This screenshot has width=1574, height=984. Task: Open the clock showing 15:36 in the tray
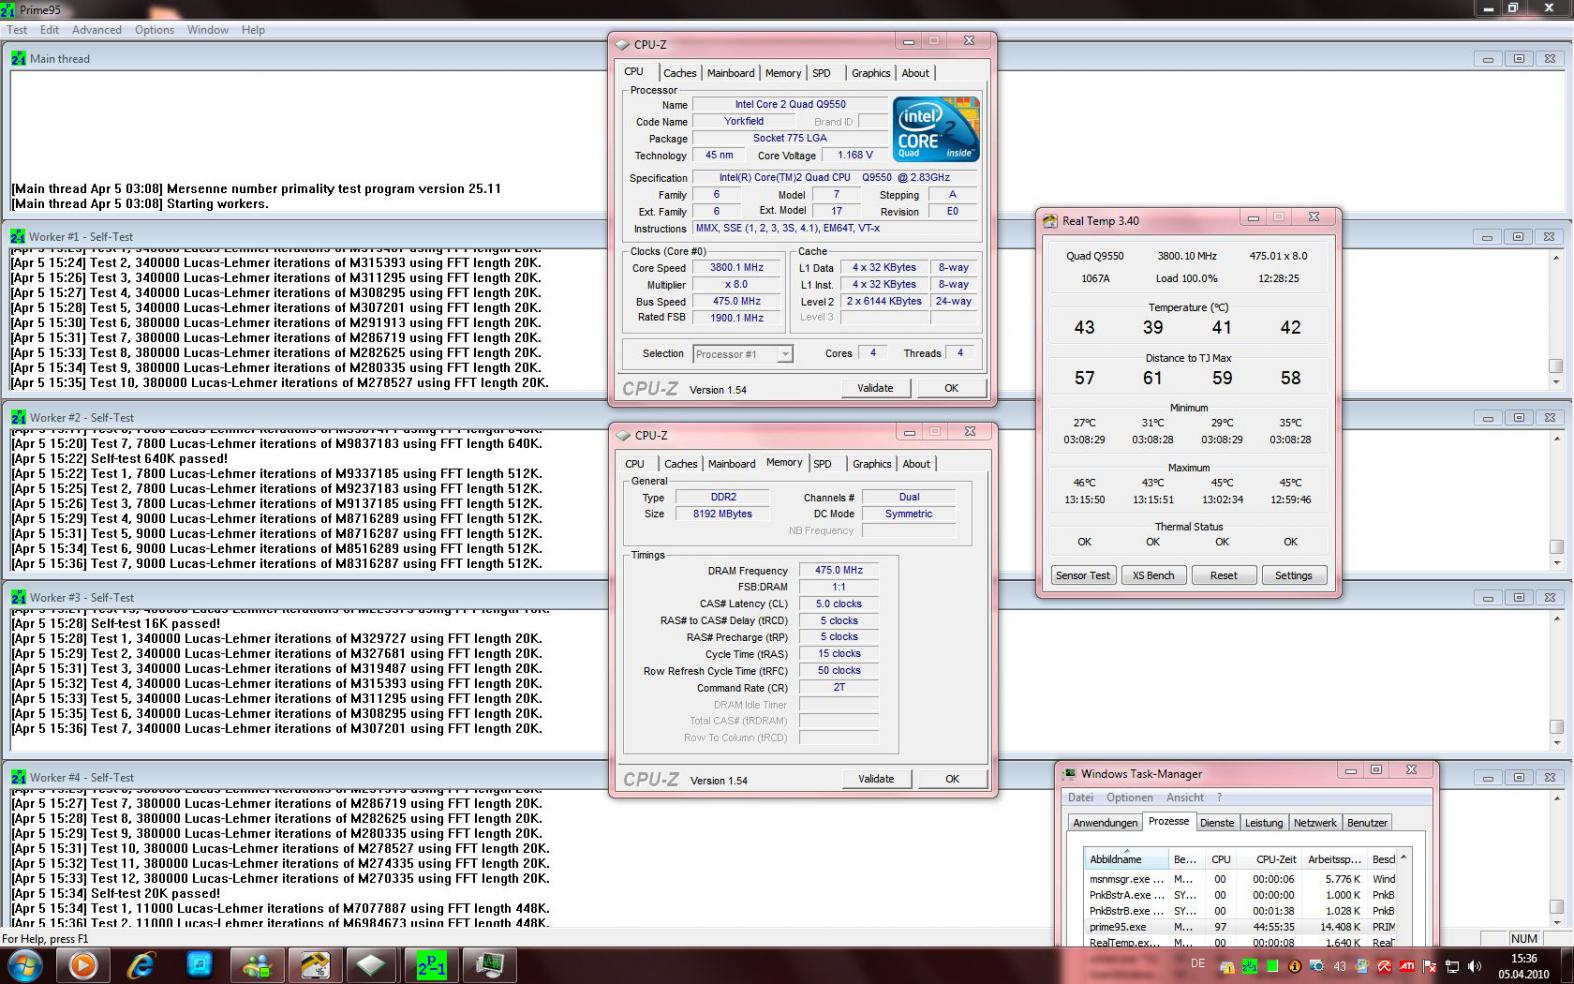[x=1523, y=966]
